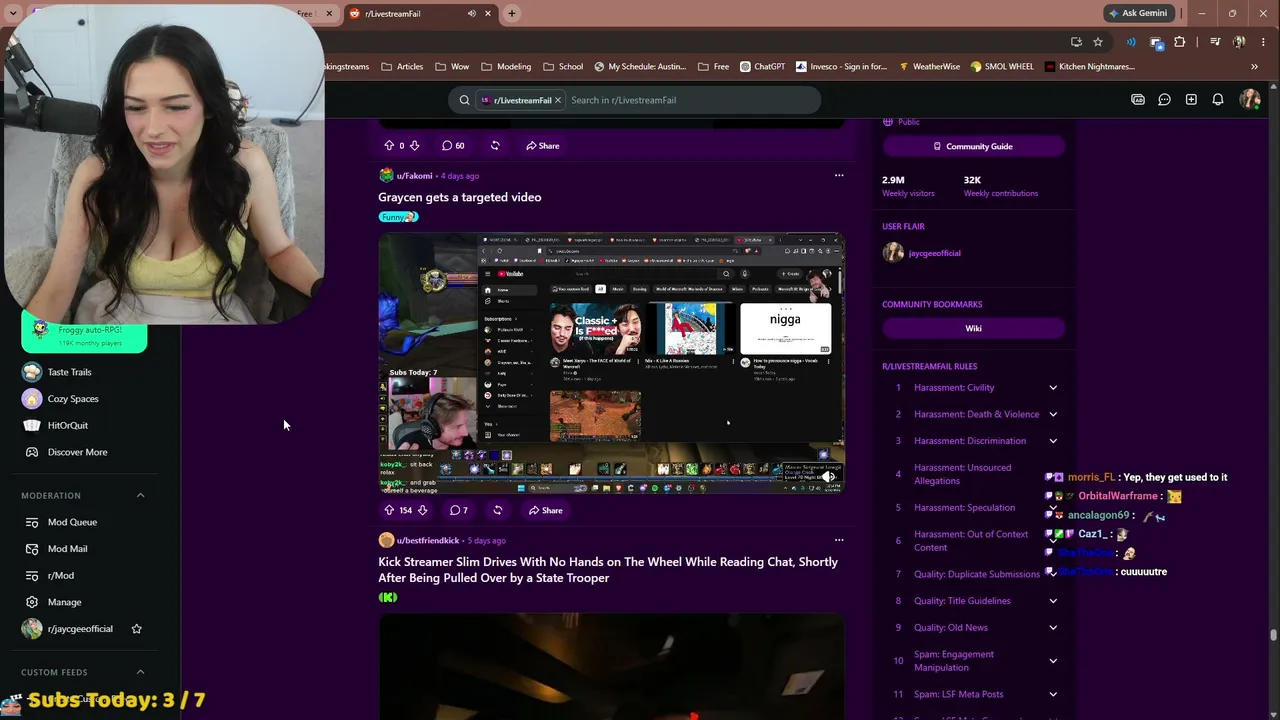Image resolution: width=1280 pixels, height=720 pixels.
Task: Give an award to the post with 60 comments
Action: pyautogui.click(x=495, y=146)
